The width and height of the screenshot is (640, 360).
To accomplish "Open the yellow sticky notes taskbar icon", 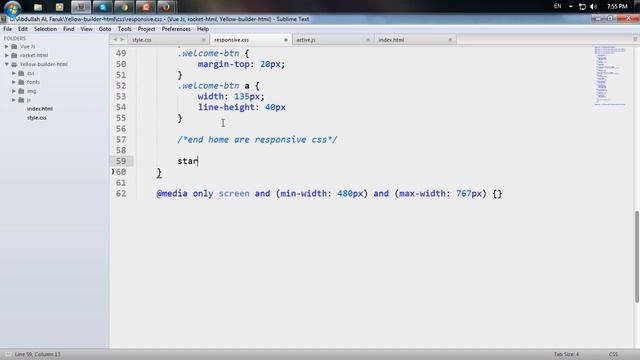I will [60, 7].
